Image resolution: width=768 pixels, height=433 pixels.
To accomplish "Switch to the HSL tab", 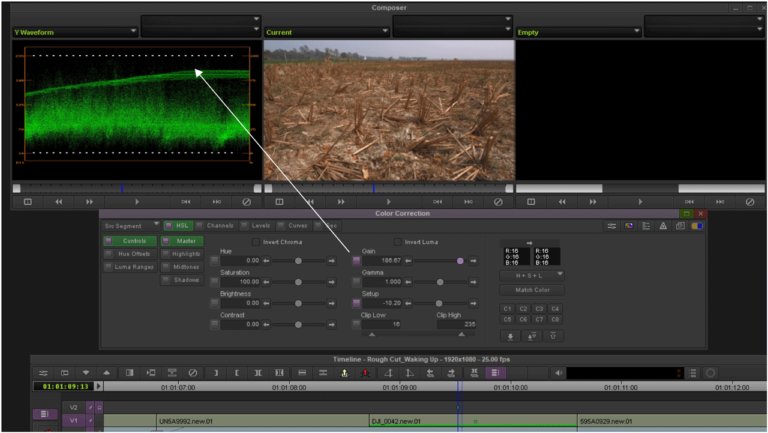I will 177,226.
